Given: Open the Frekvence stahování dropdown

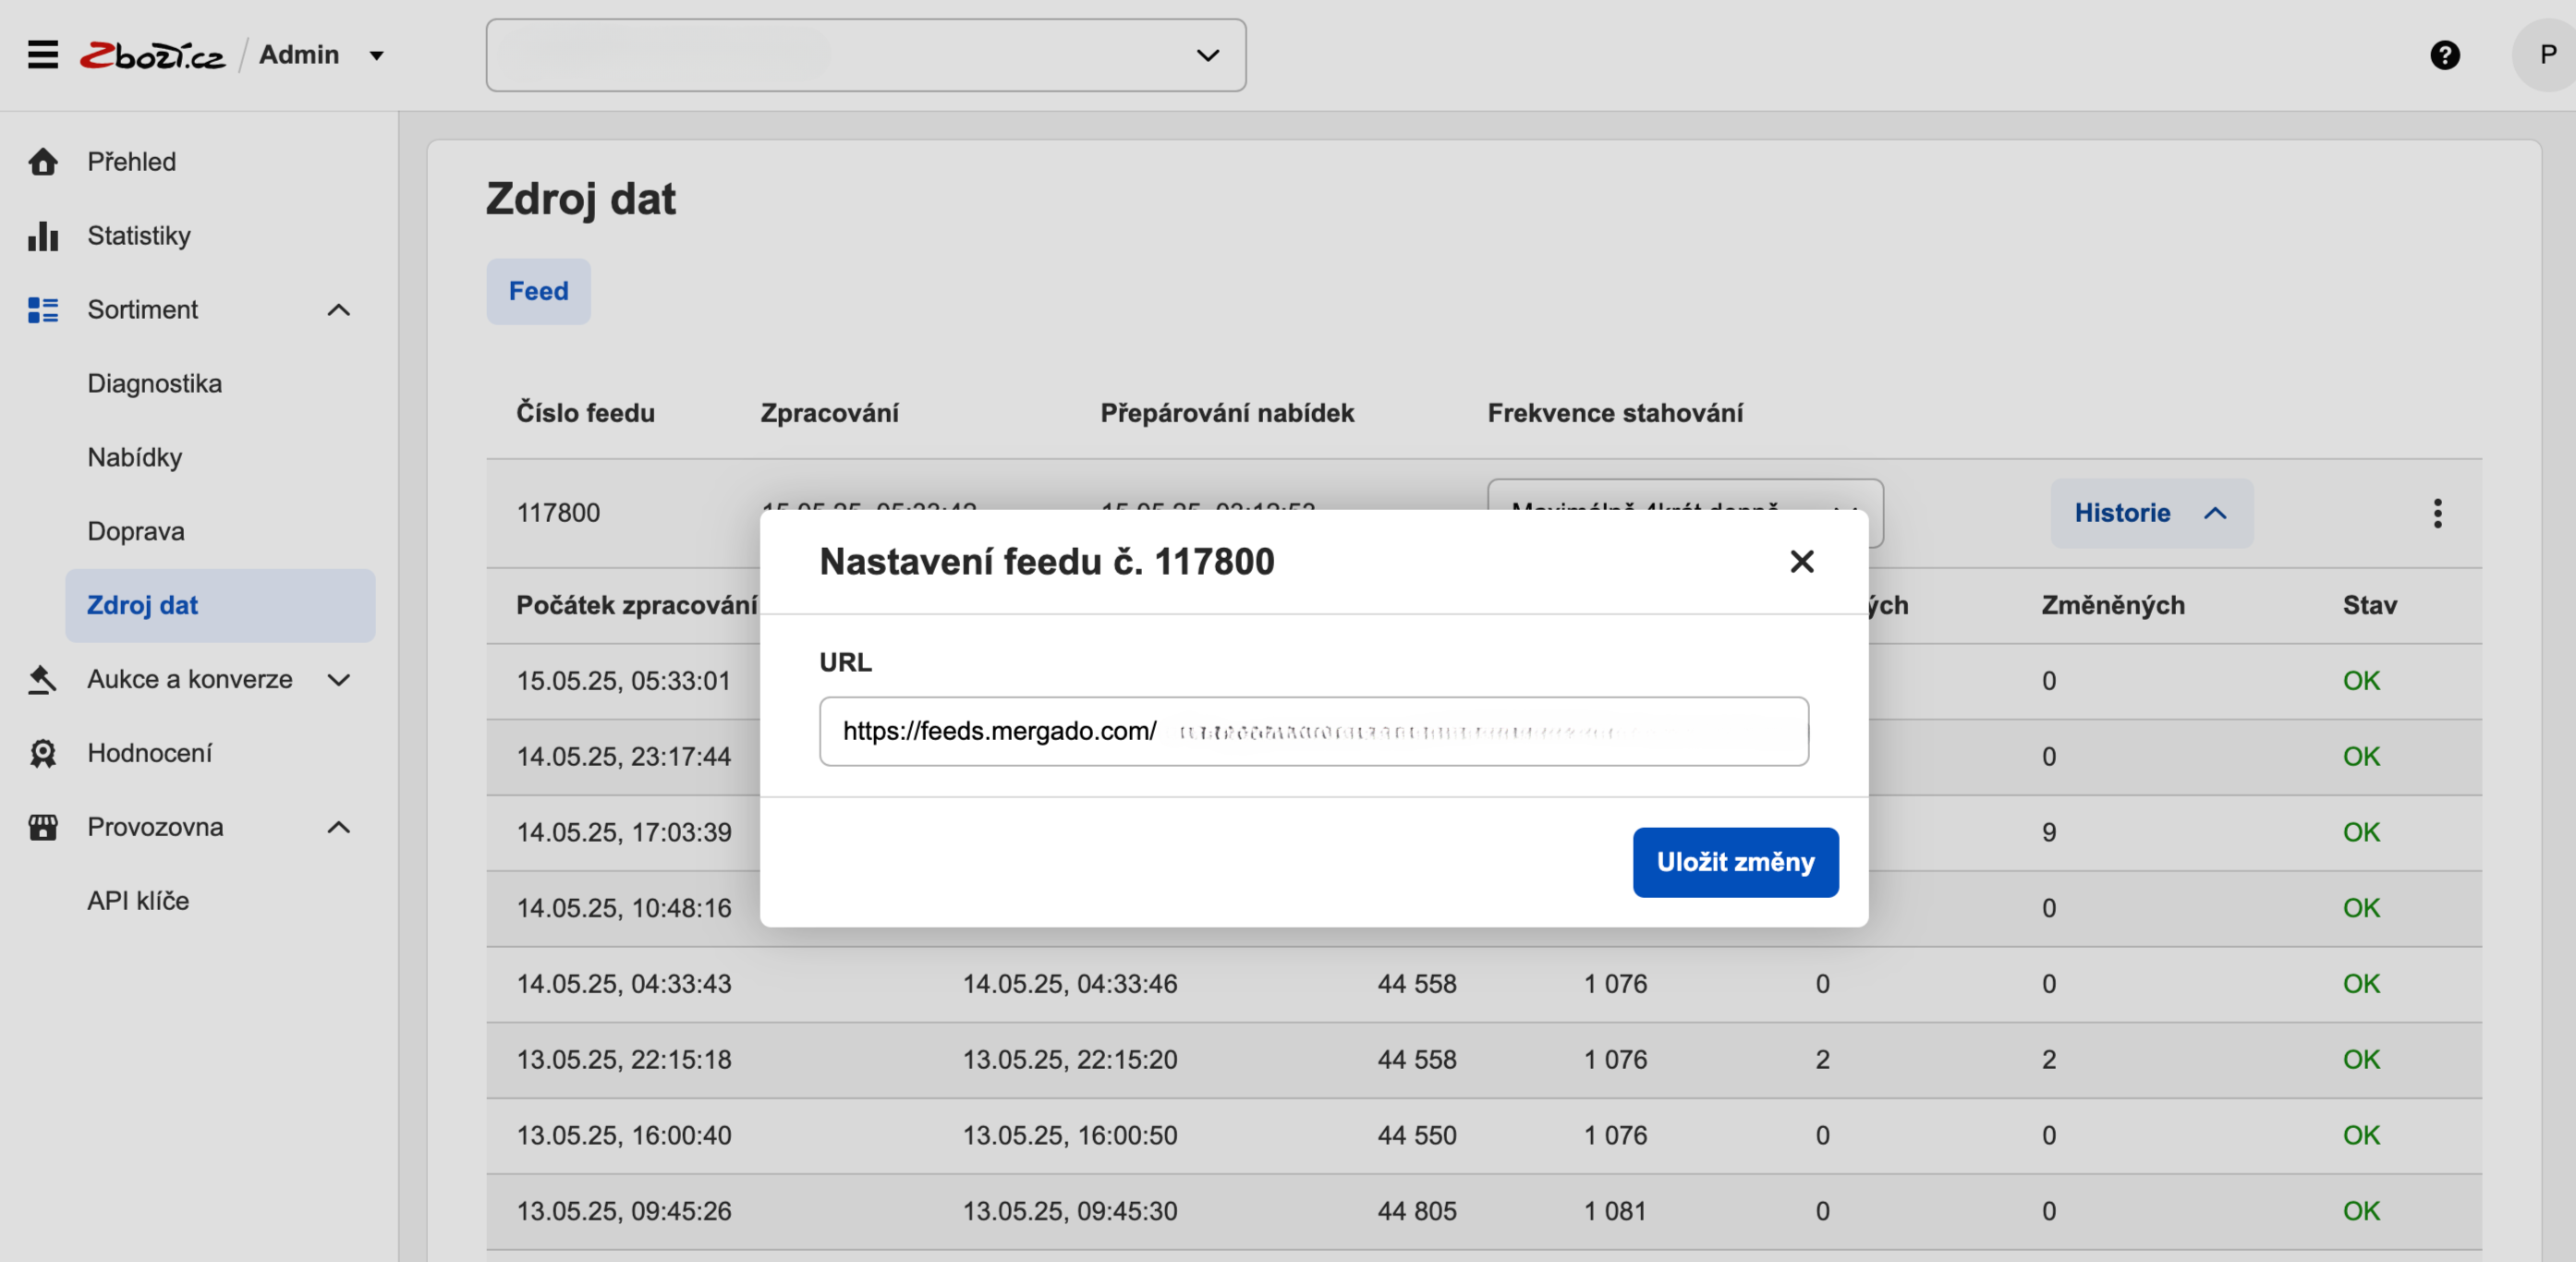Looking at the screenshot, I should click(1685, 496).
